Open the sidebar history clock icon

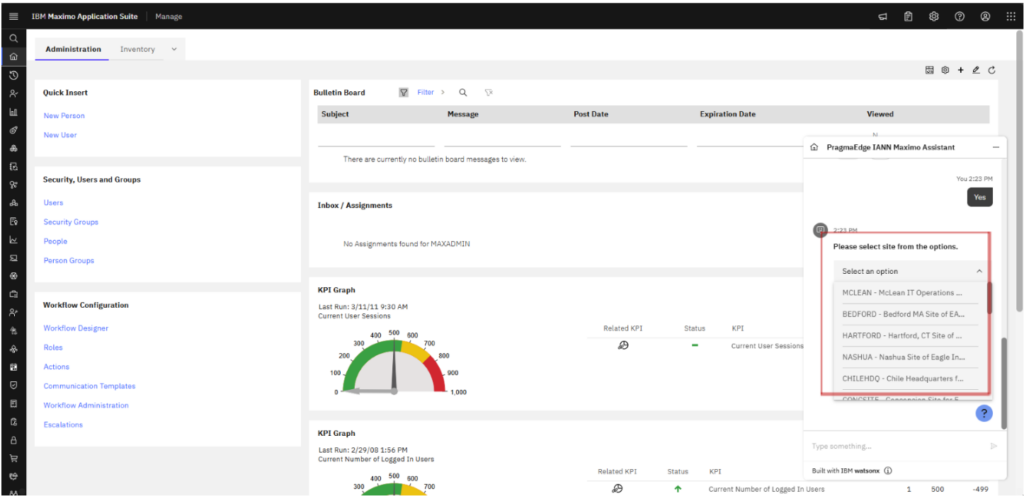pyautogui.click(x=14, y=75)
